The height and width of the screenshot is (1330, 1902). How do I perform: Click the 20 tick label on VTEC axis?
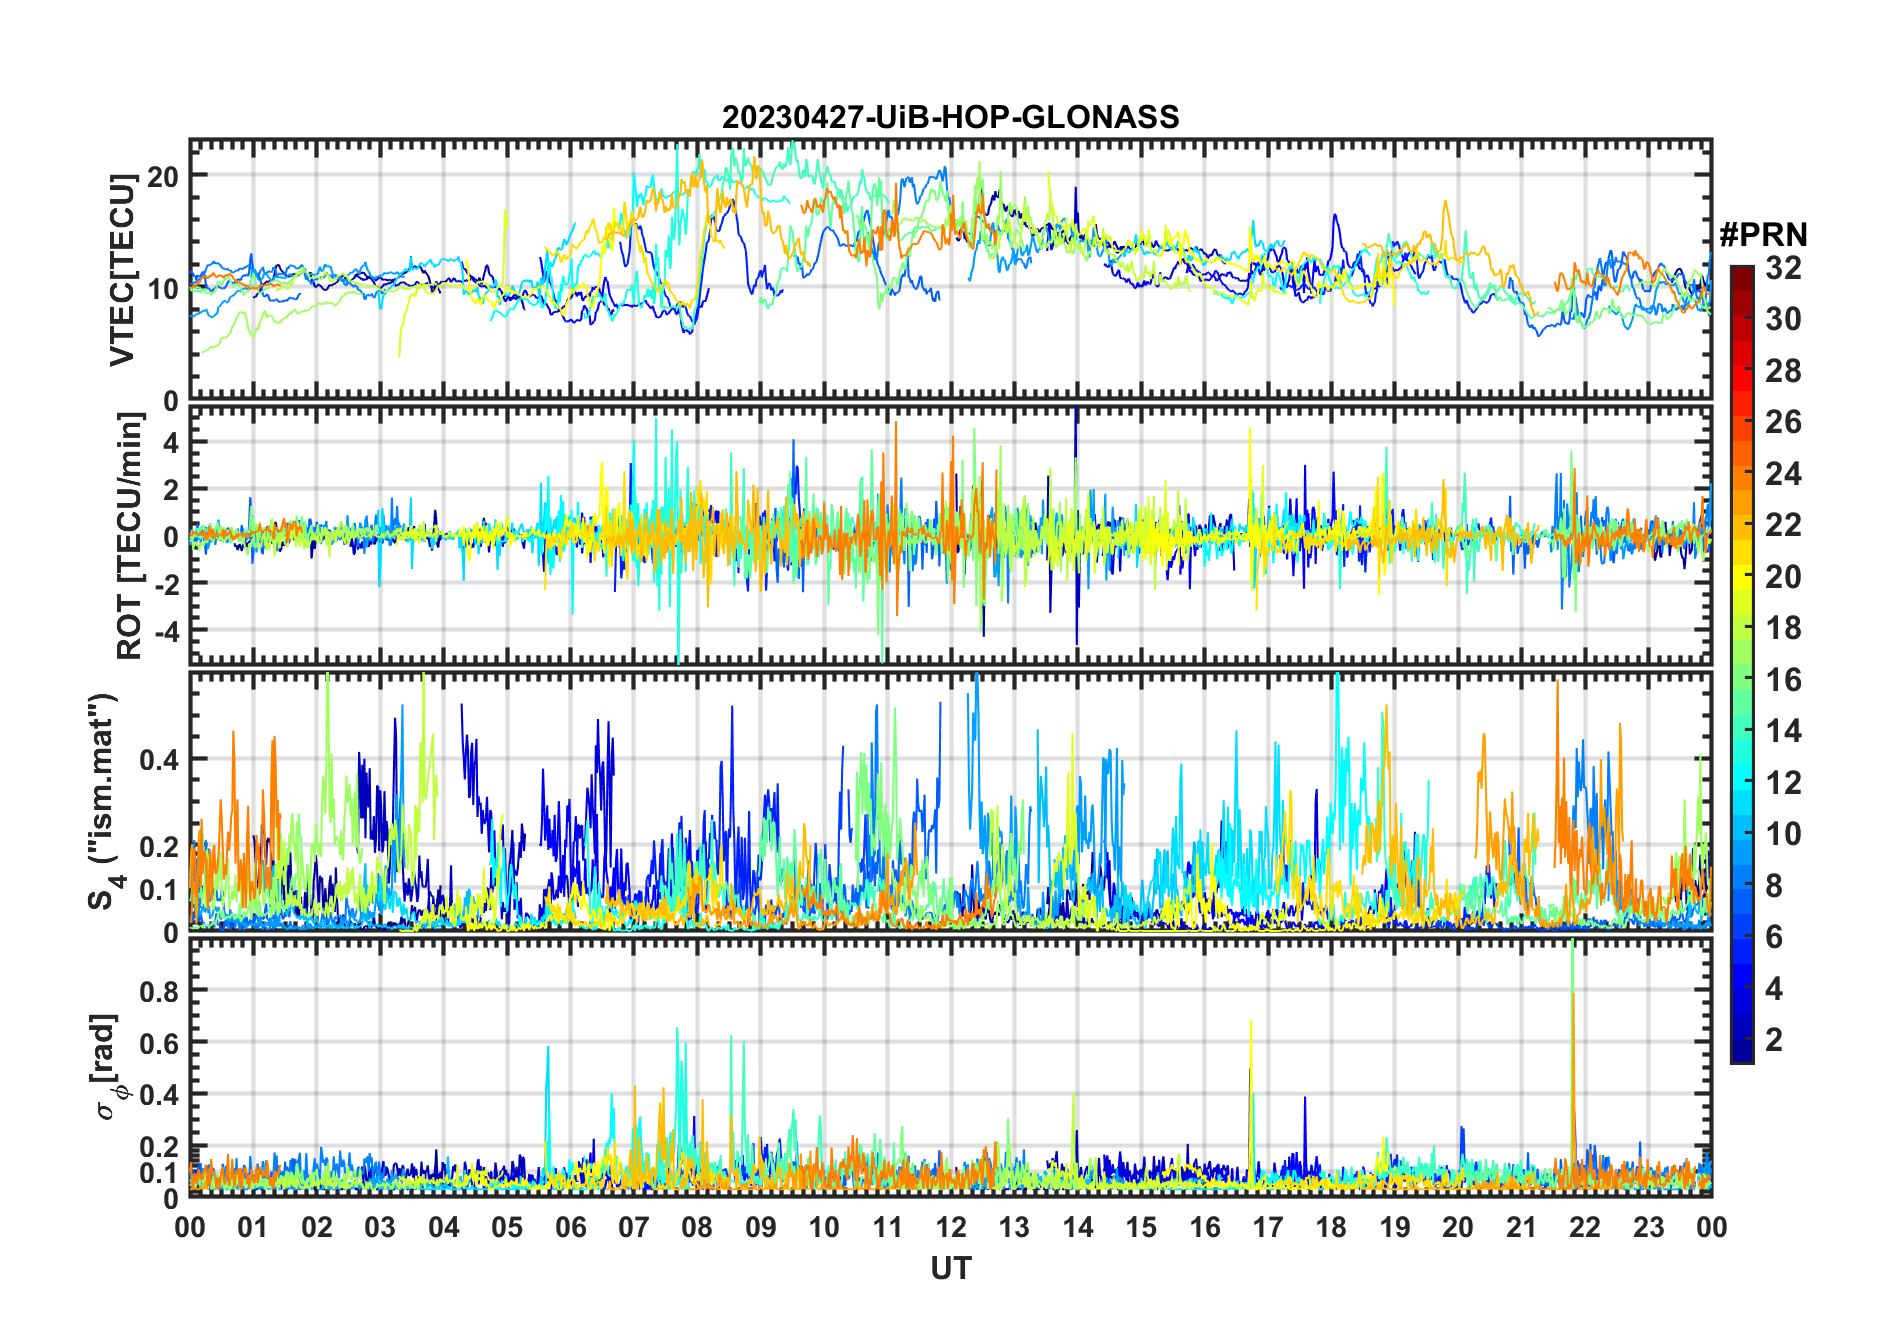click(x=162, y=177)
